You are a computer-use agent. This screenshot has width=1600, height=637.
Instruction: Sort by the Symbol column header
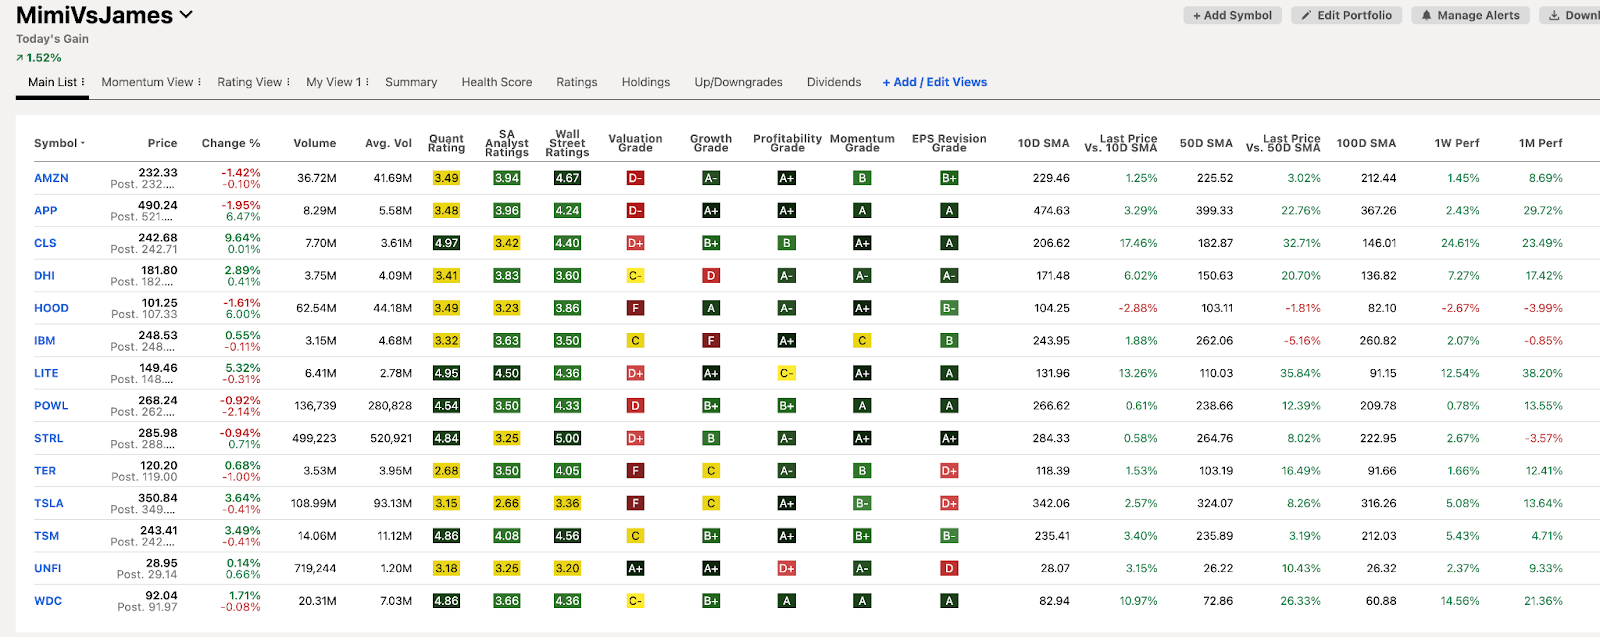59,143
